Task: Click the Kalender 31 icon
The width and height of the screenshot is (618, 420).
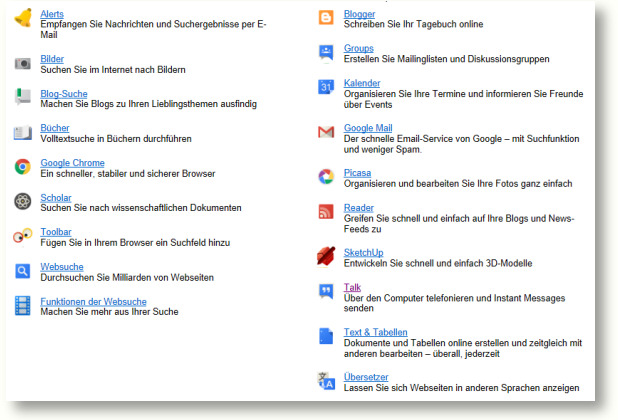Action: [326, 87]
